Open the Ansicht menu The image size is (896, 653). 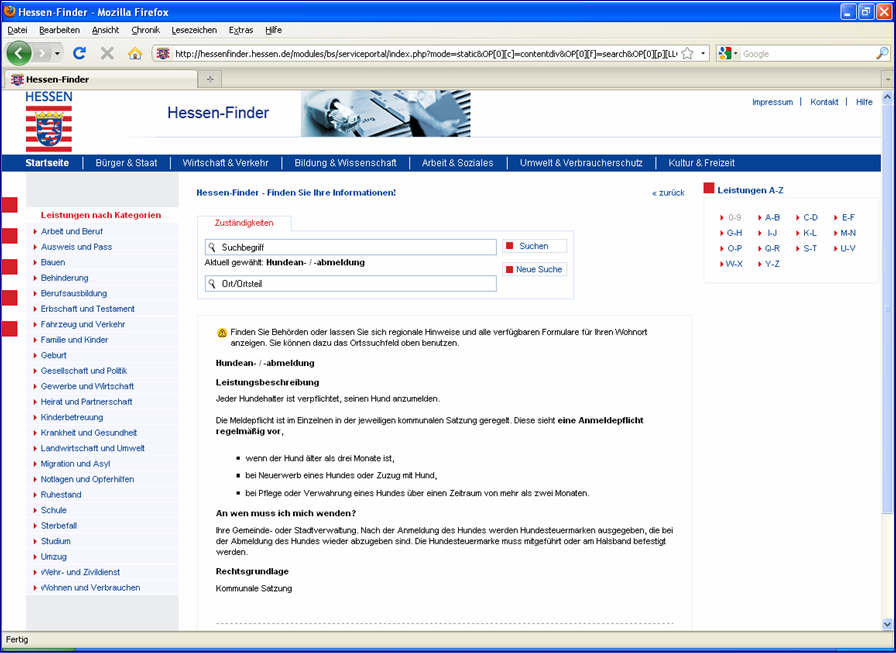(x=105, y=30)
